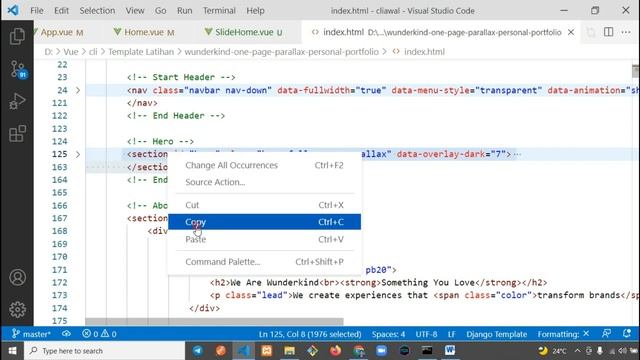Open Zoom from the Windows taskbar
640x360 pixels.
pos(381,351)
